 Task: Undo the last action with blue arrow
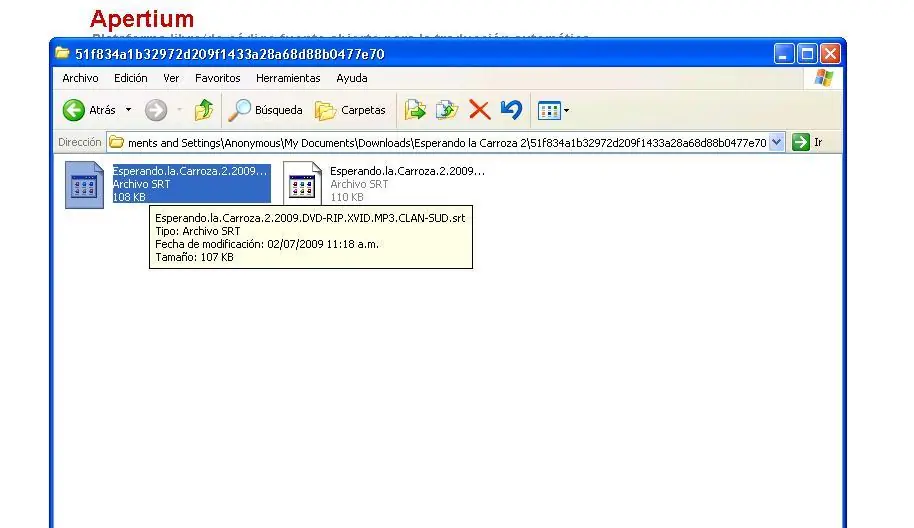[x=512, y=110]
